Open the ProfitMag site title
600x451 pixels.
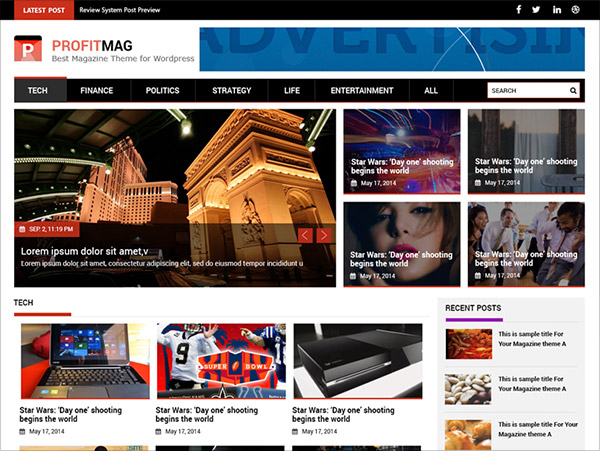92,46
